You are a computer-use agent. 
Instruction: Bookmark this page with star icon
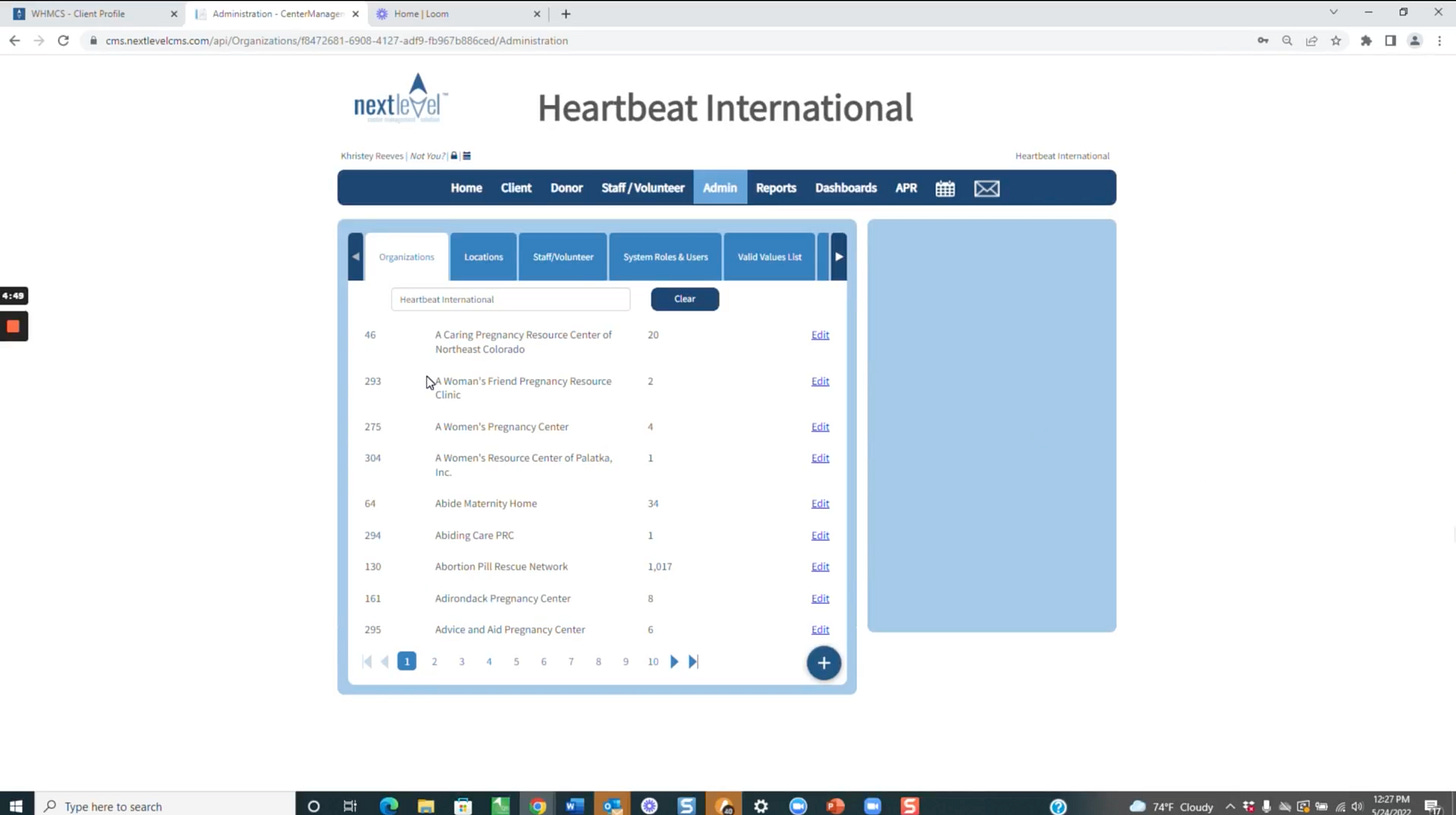pos(1336,41)
